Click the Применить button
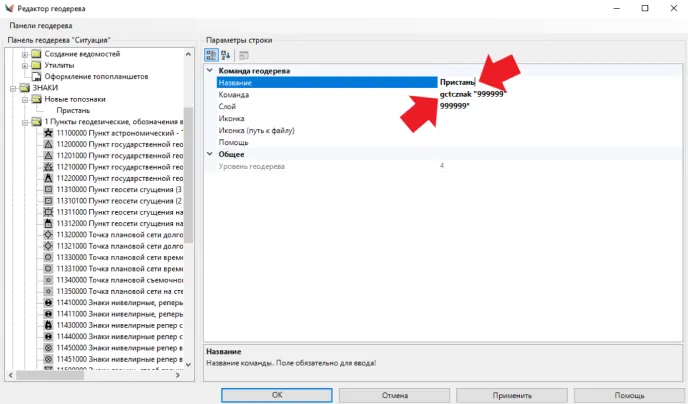The image size is (688, 404). (512, 395)
